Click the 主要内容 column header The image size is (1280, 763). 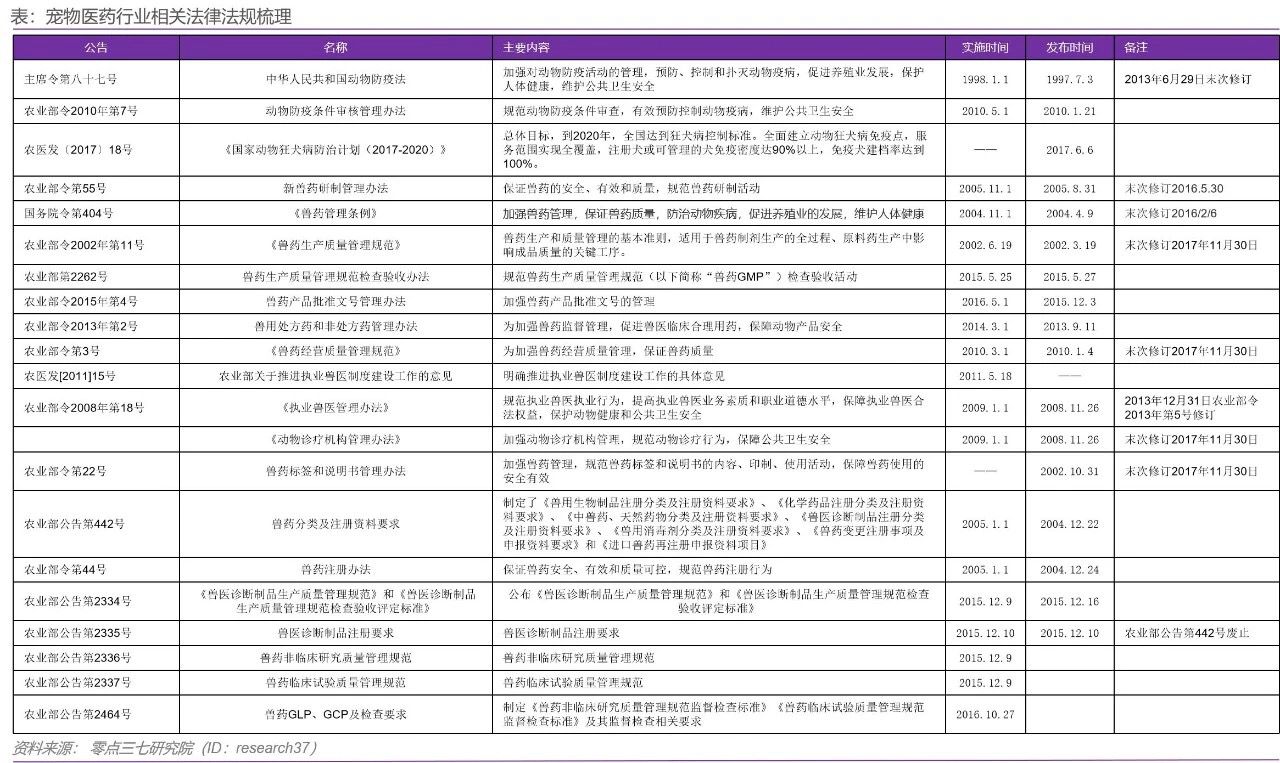(526, 48)
